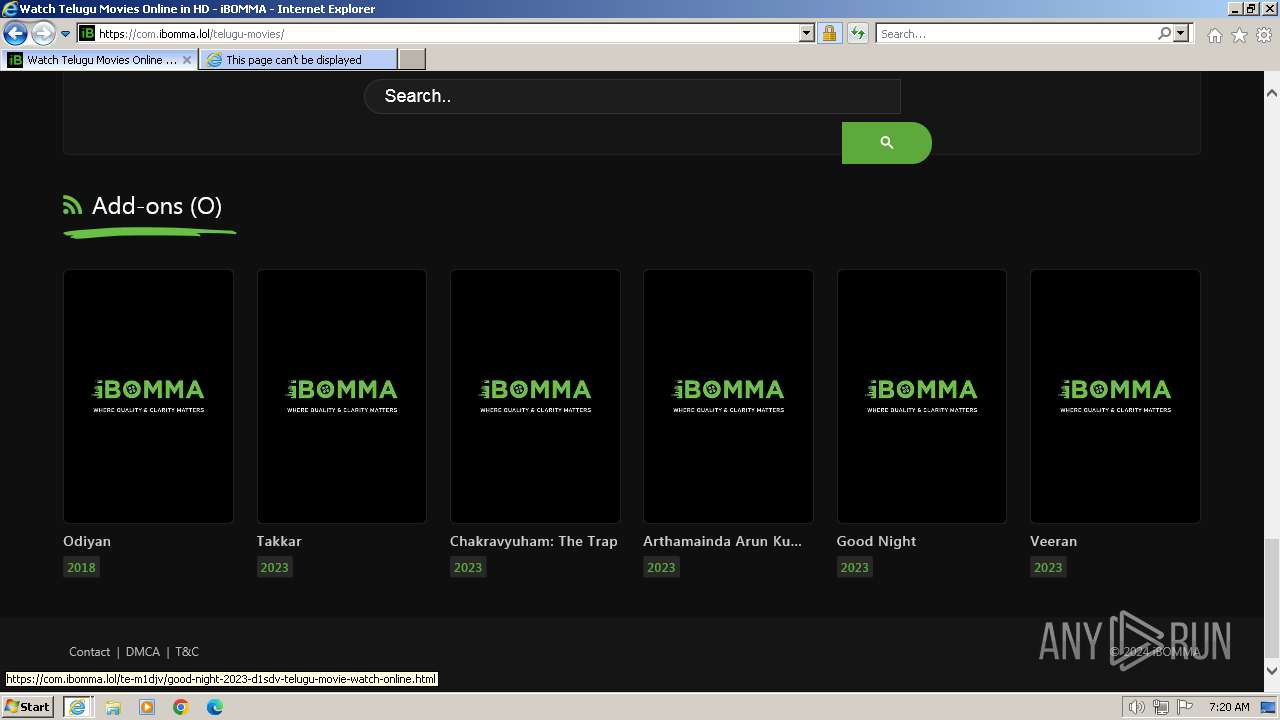Click the browser search magnifier icon
The height and width of the screenshot is (720, 1280).
(1164, 34)
